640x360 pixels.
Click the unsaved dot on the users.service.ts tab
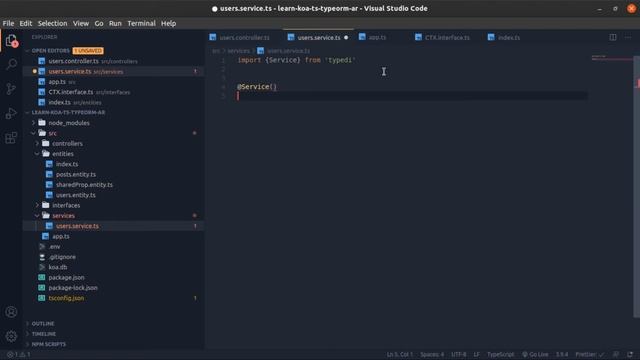[346, 38]
